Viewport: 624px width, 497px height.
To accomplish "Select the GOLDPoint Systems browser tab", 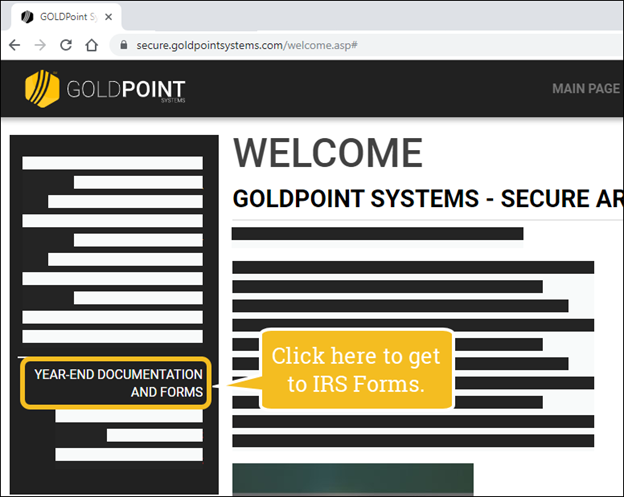I will click(66, 17).
